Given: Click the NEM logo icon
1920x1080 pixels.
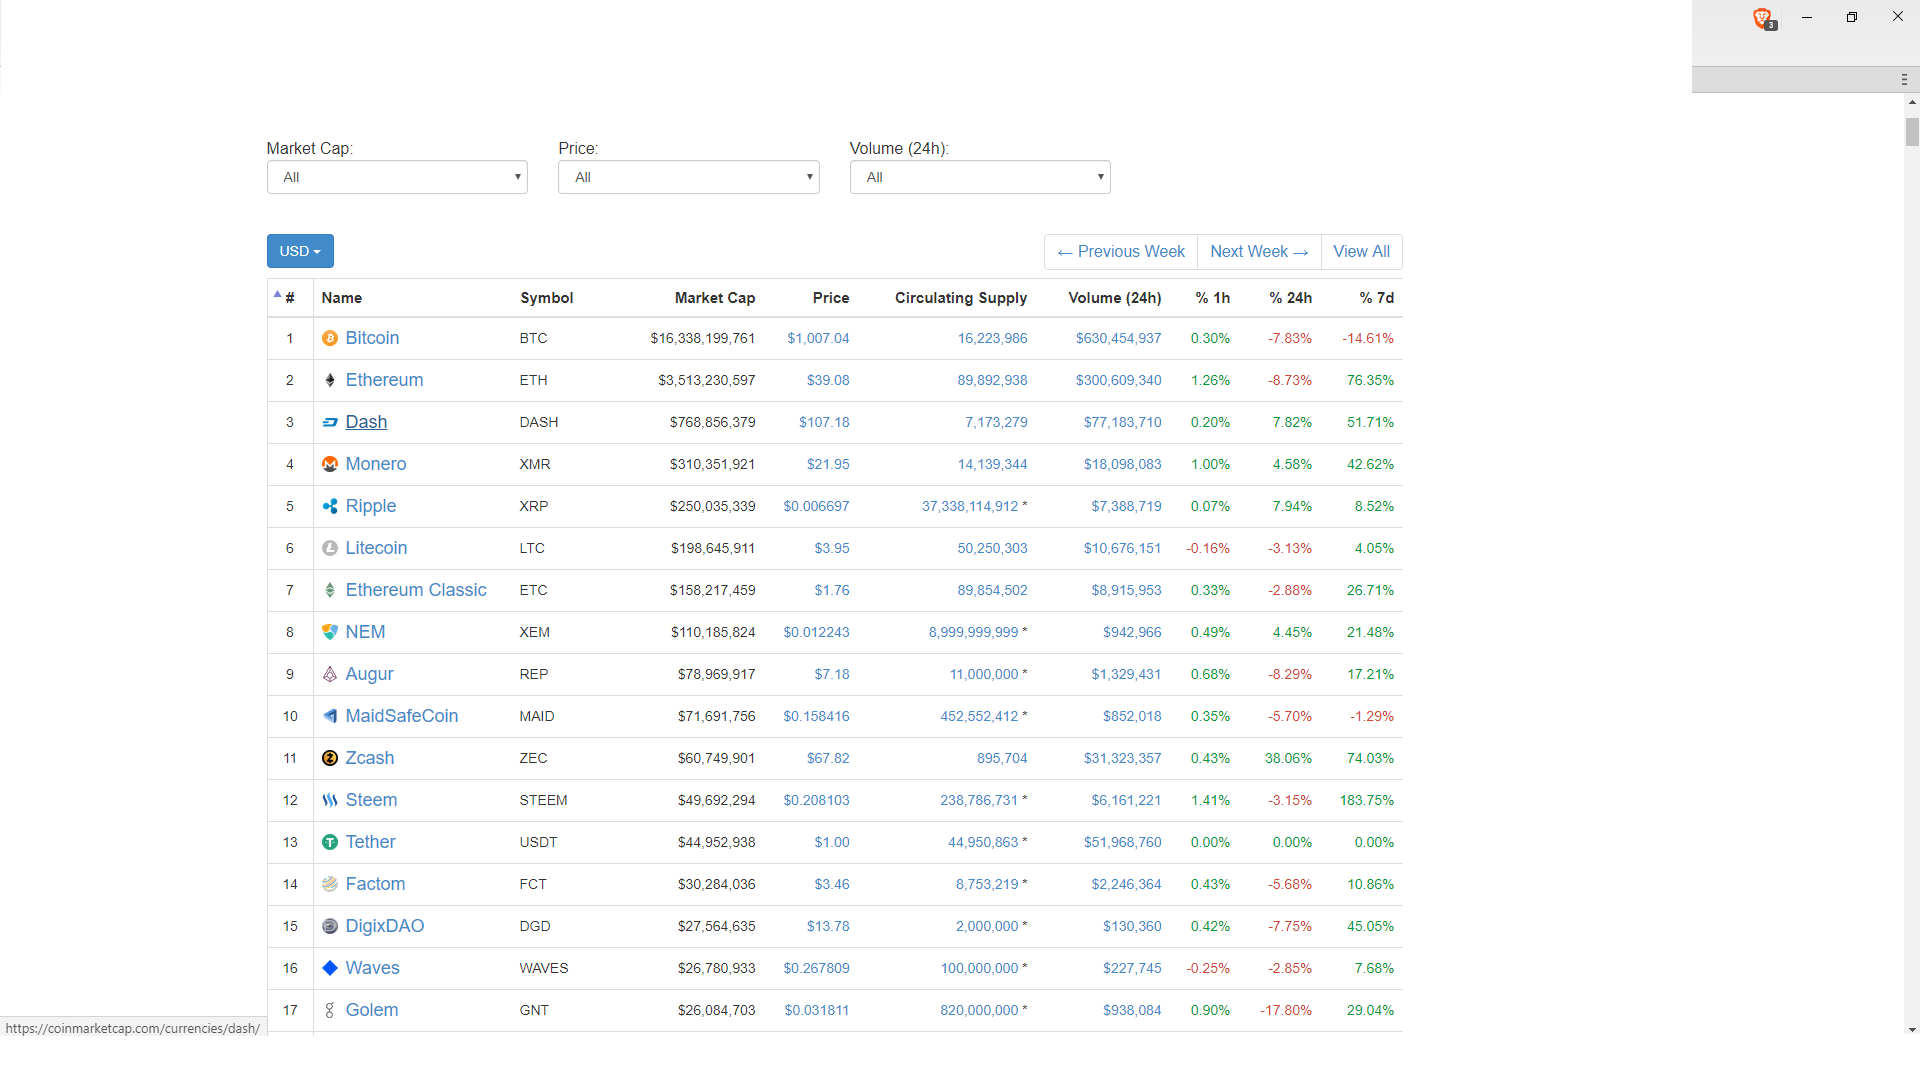Looking at the screenshot, I should pyautogui.click(x=330, y=633).
